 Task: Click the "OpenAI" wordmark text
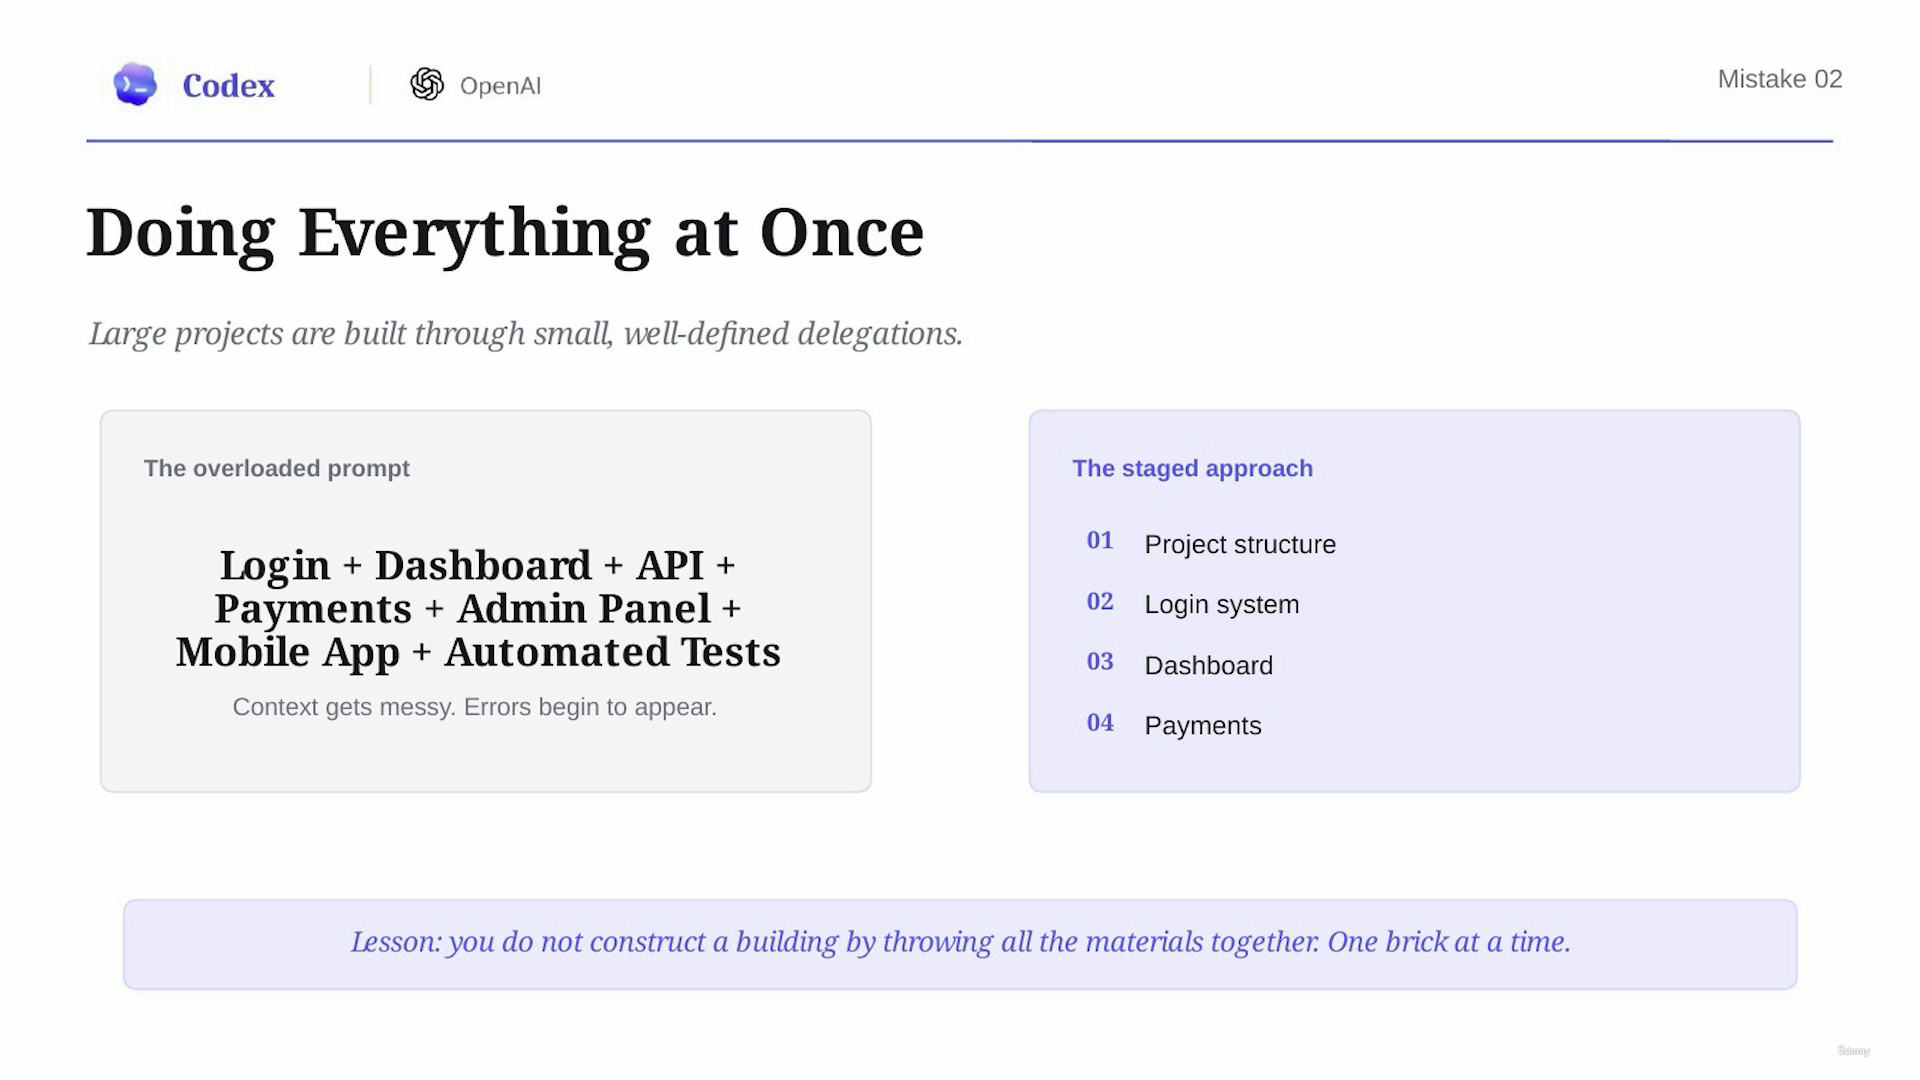click(500, 86)
